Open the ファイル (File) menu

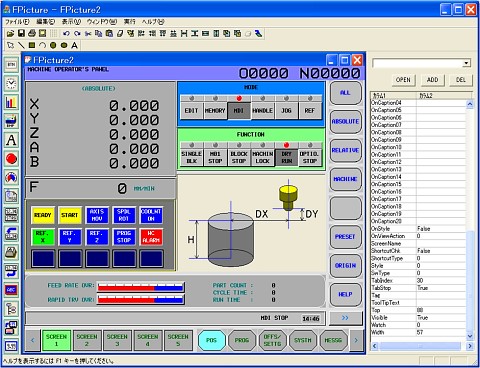pos(17,22)
